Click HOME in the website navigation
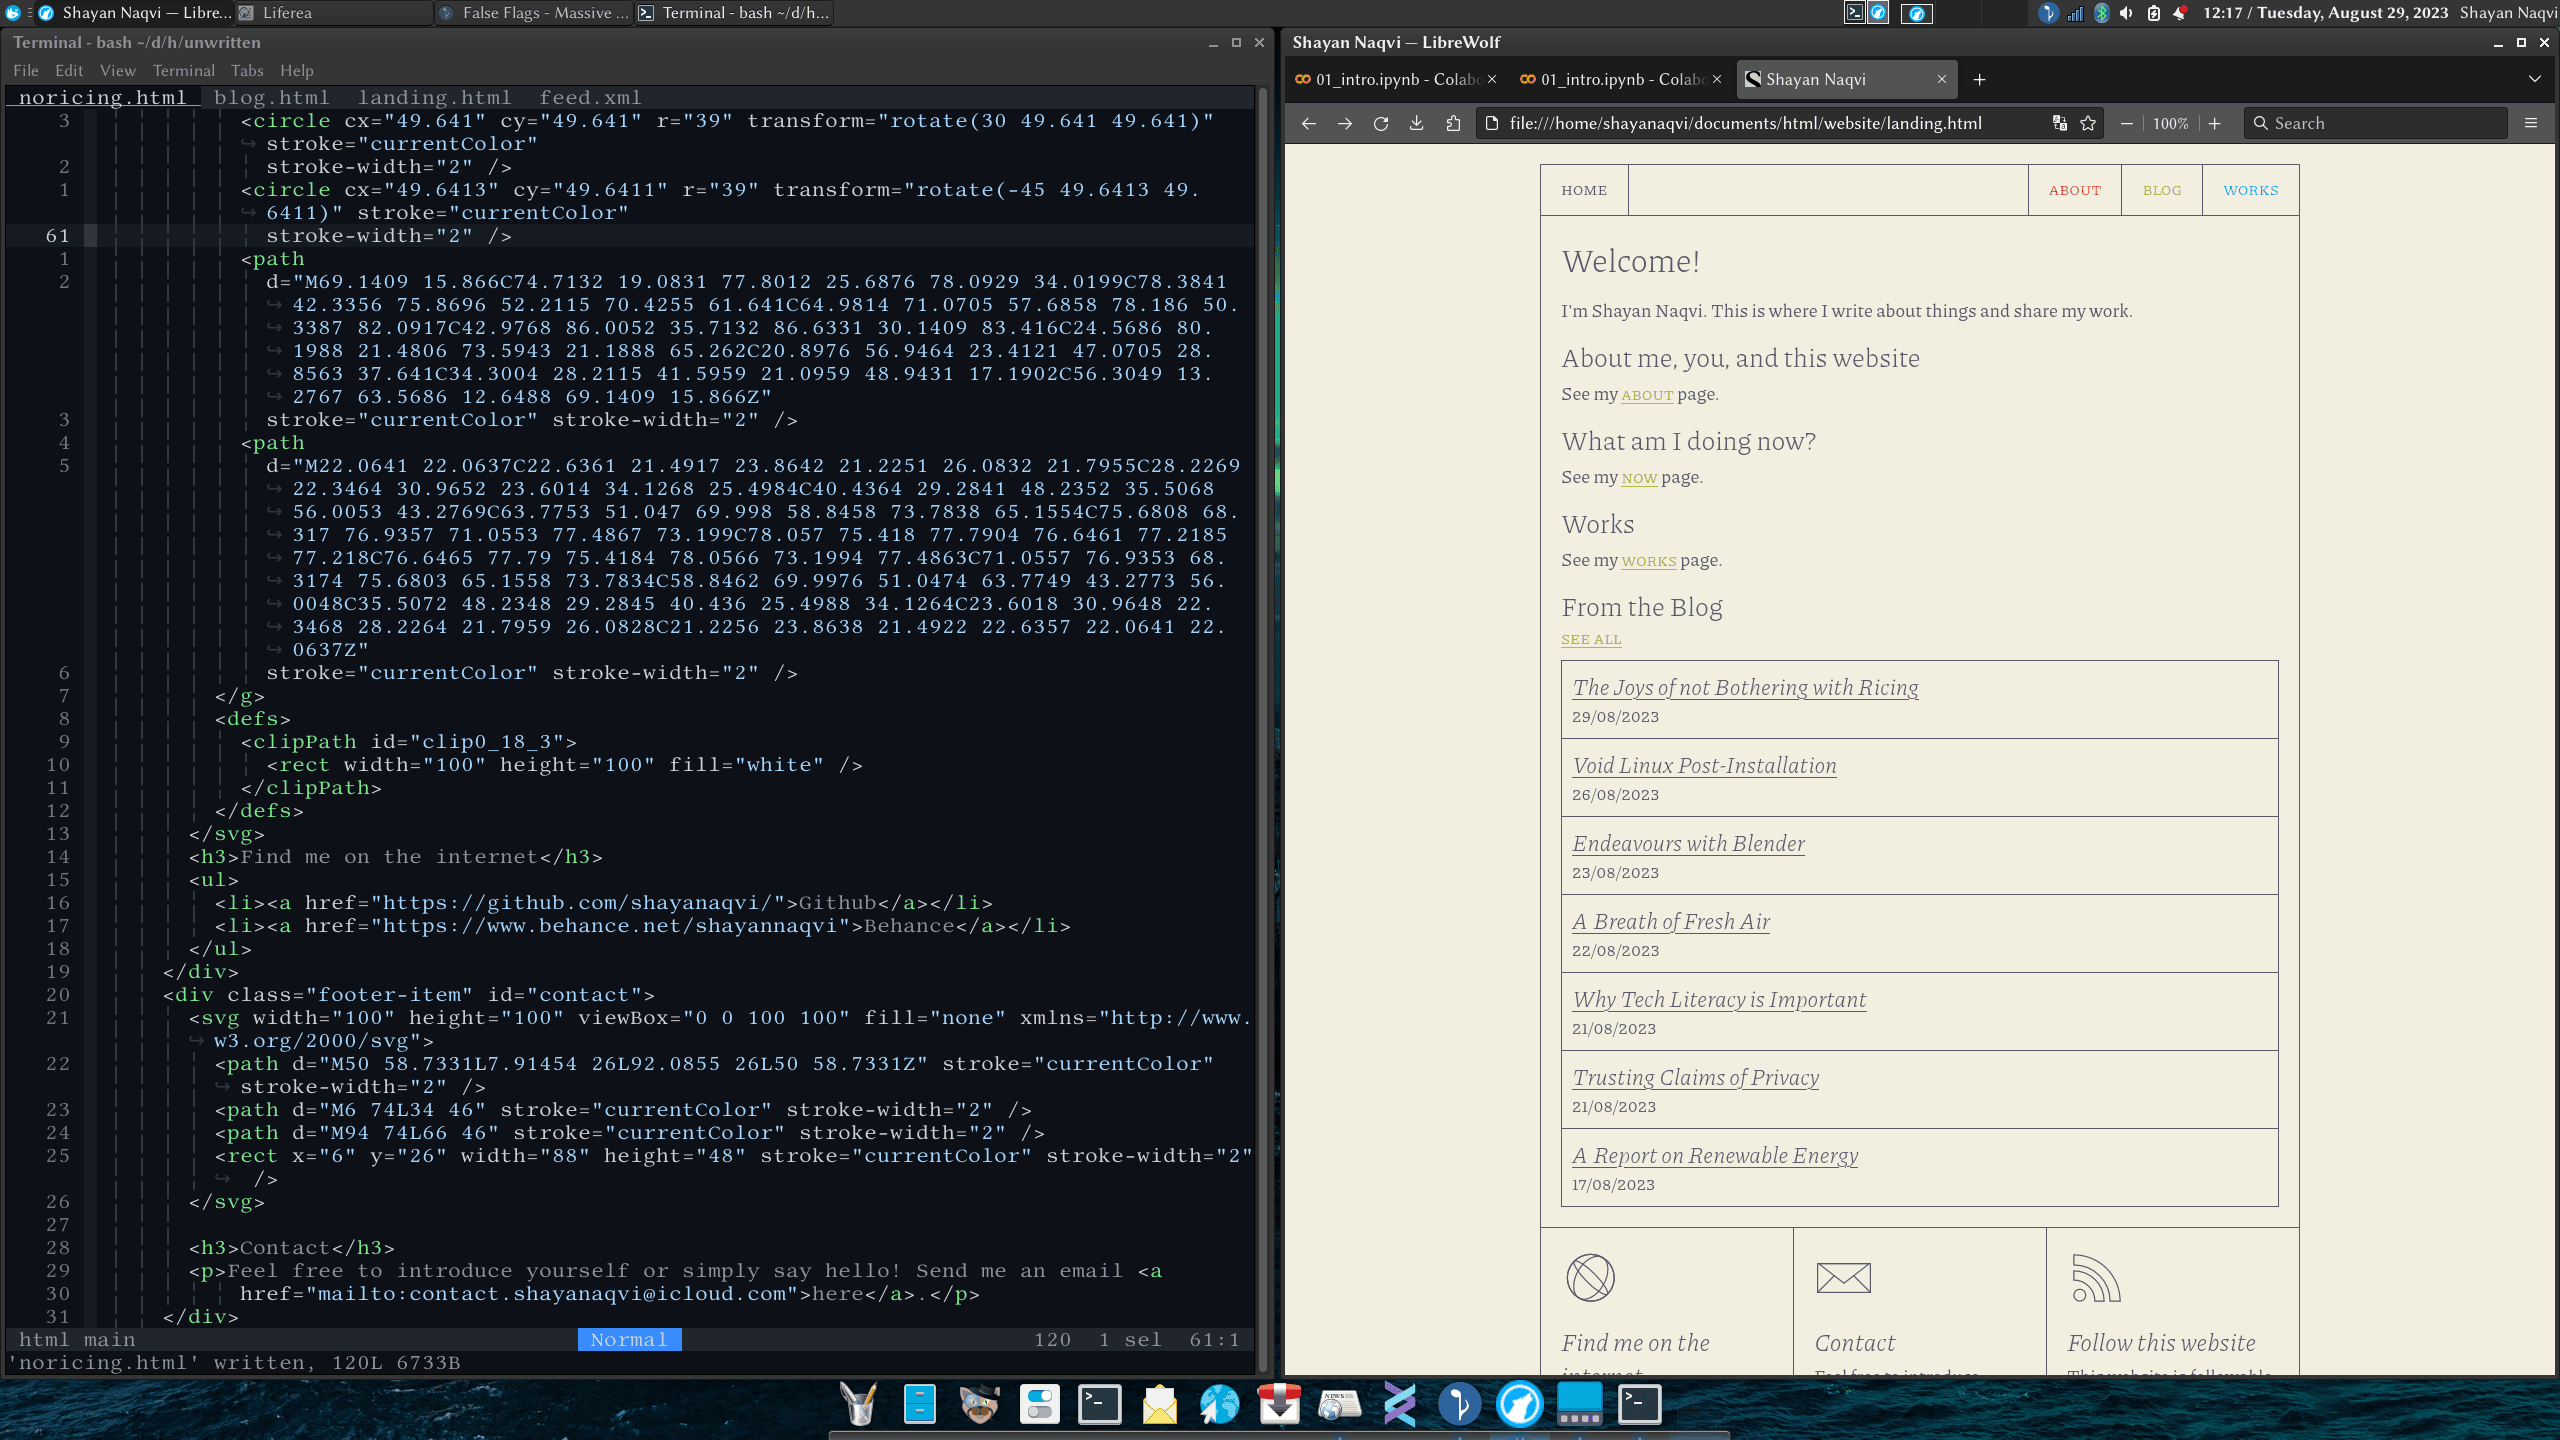This screenshot has height=1440, width=2560. 1584,190
